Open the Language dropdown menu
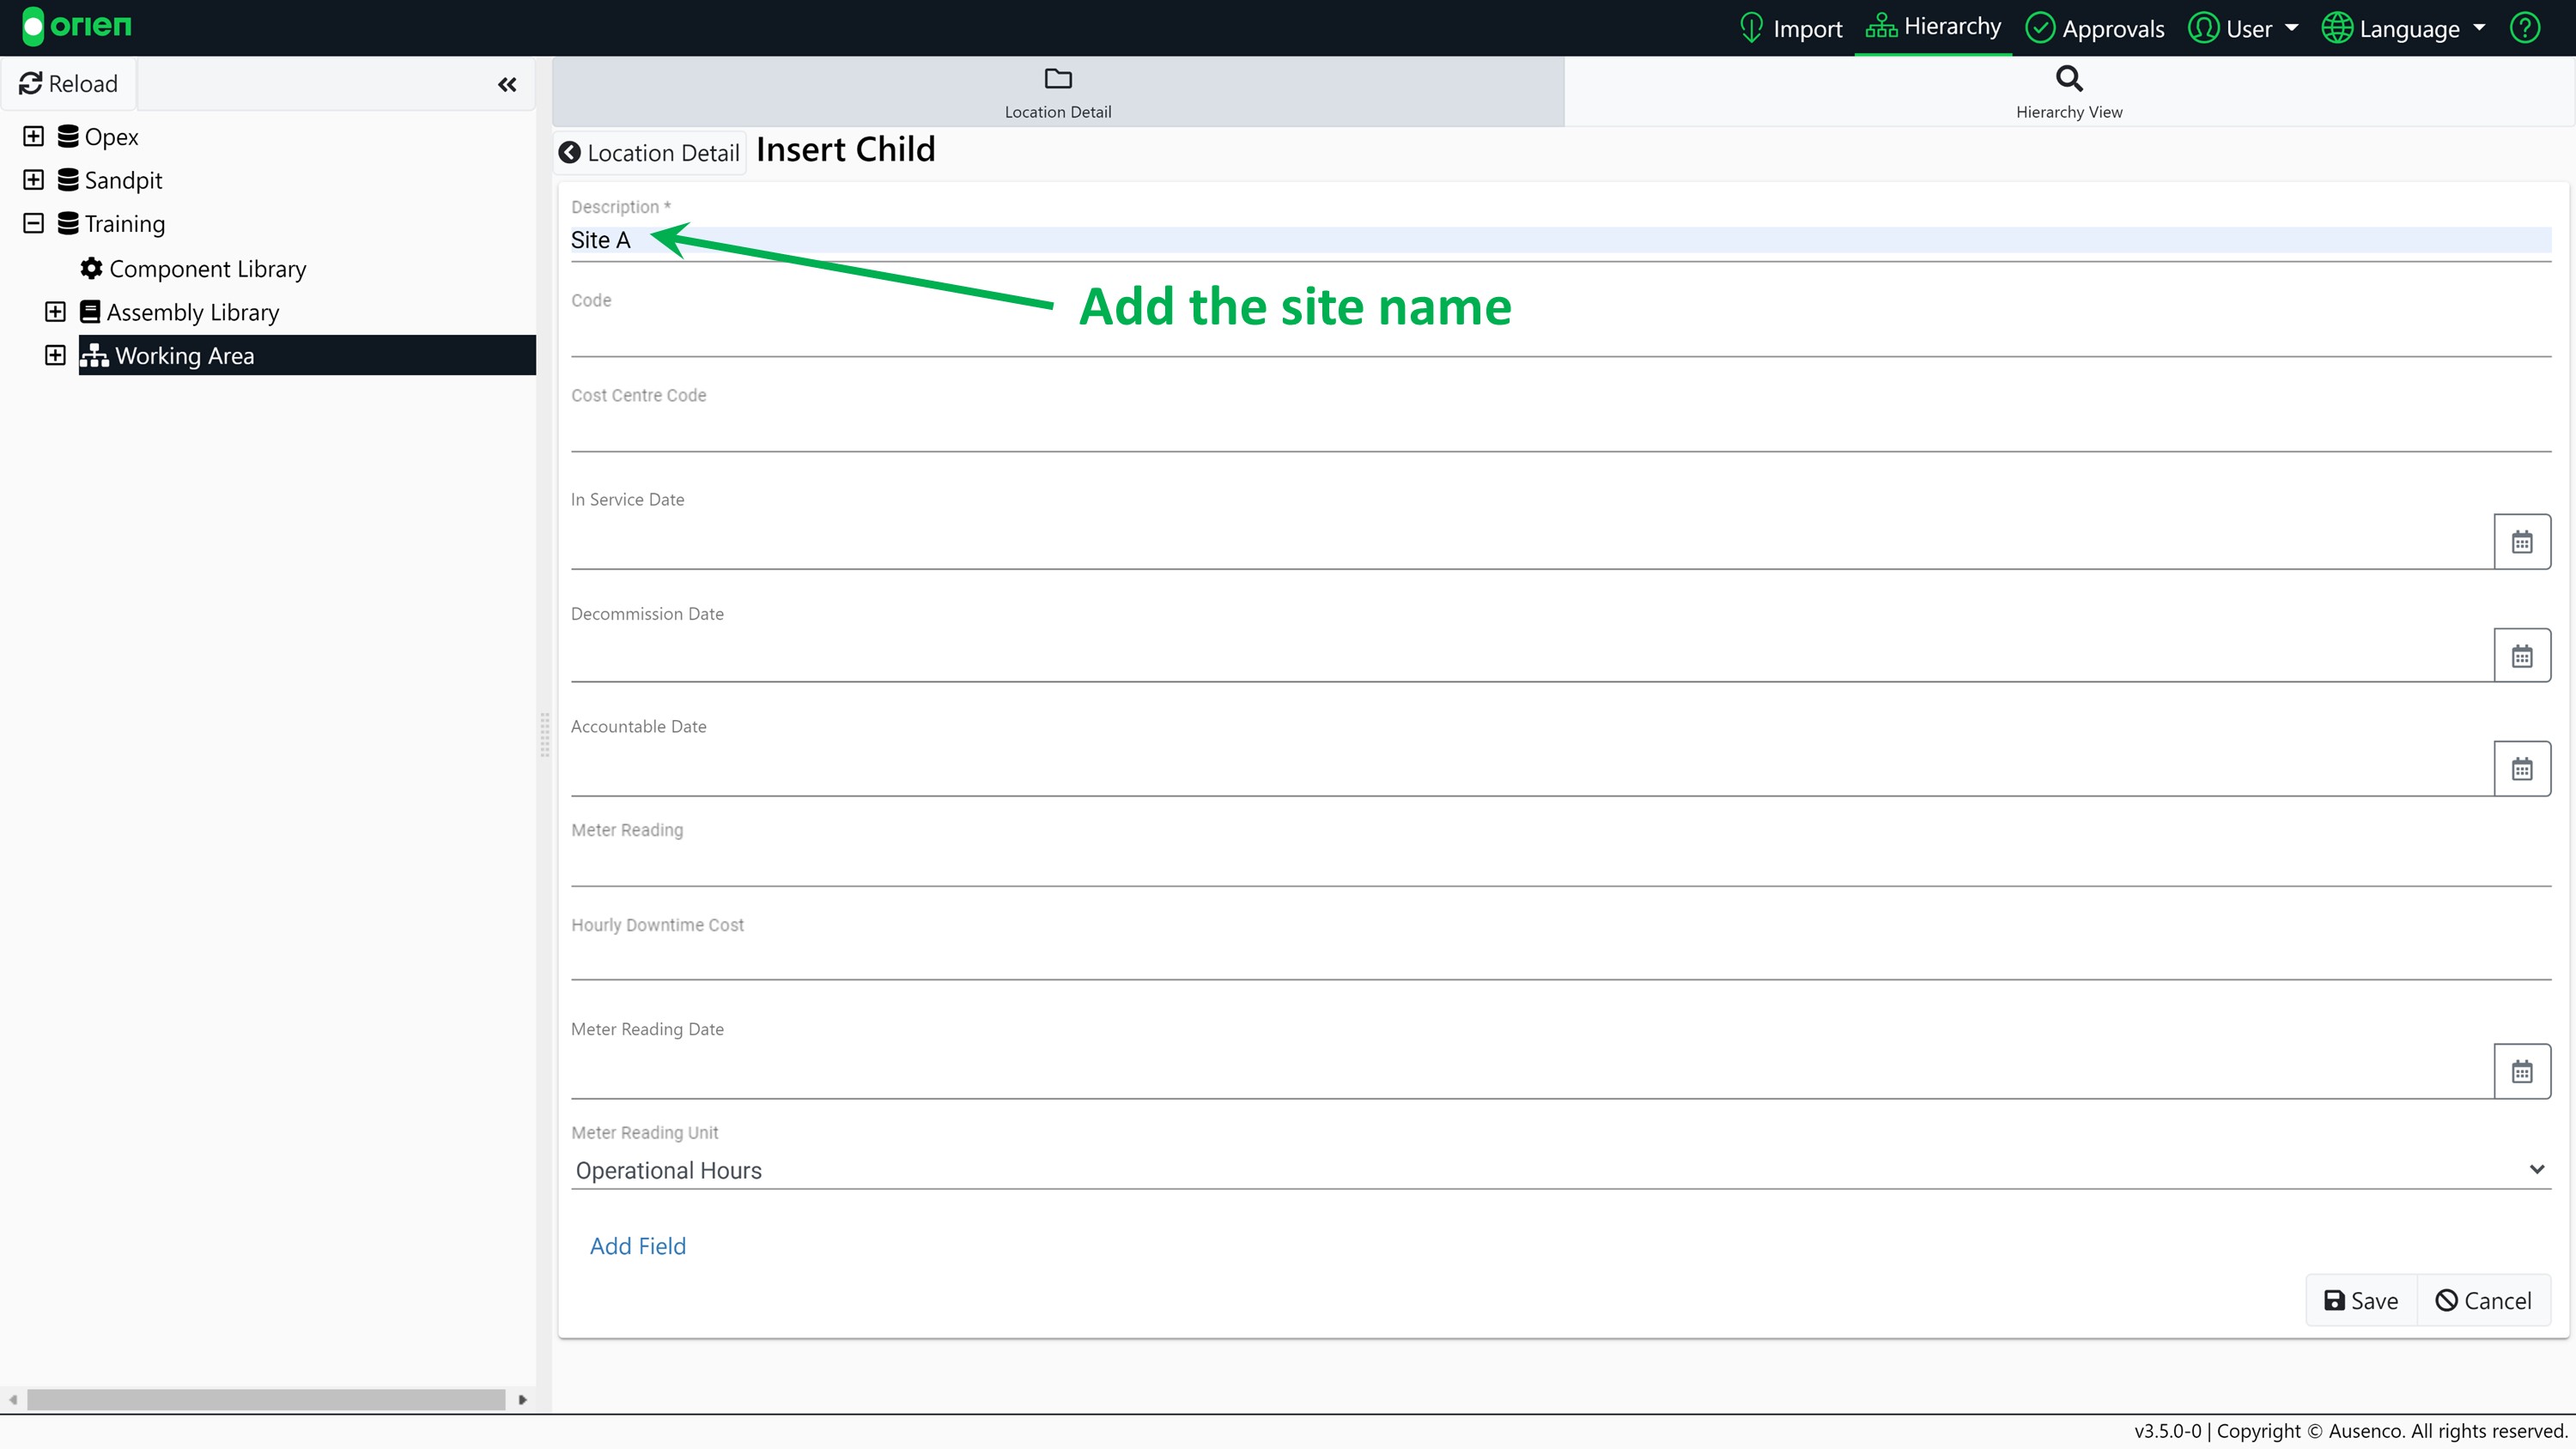This screenshot has width=2576, height=1449. pyautogui.click(x=2404, y=28)
